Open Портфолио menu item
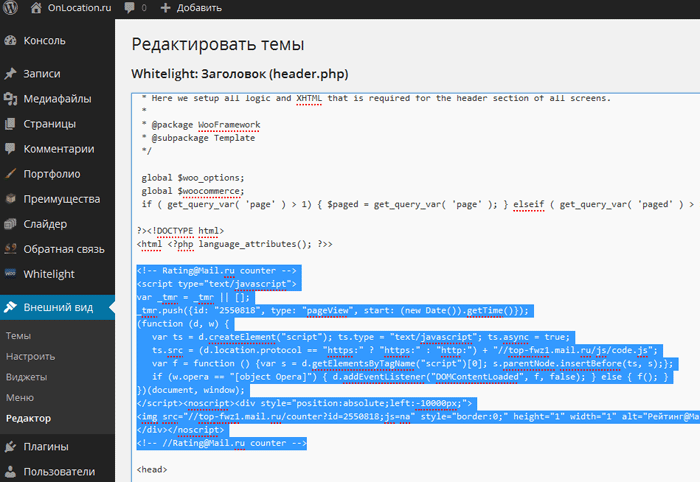This screenshot has height=482, width=700. [x=52, y=174]
